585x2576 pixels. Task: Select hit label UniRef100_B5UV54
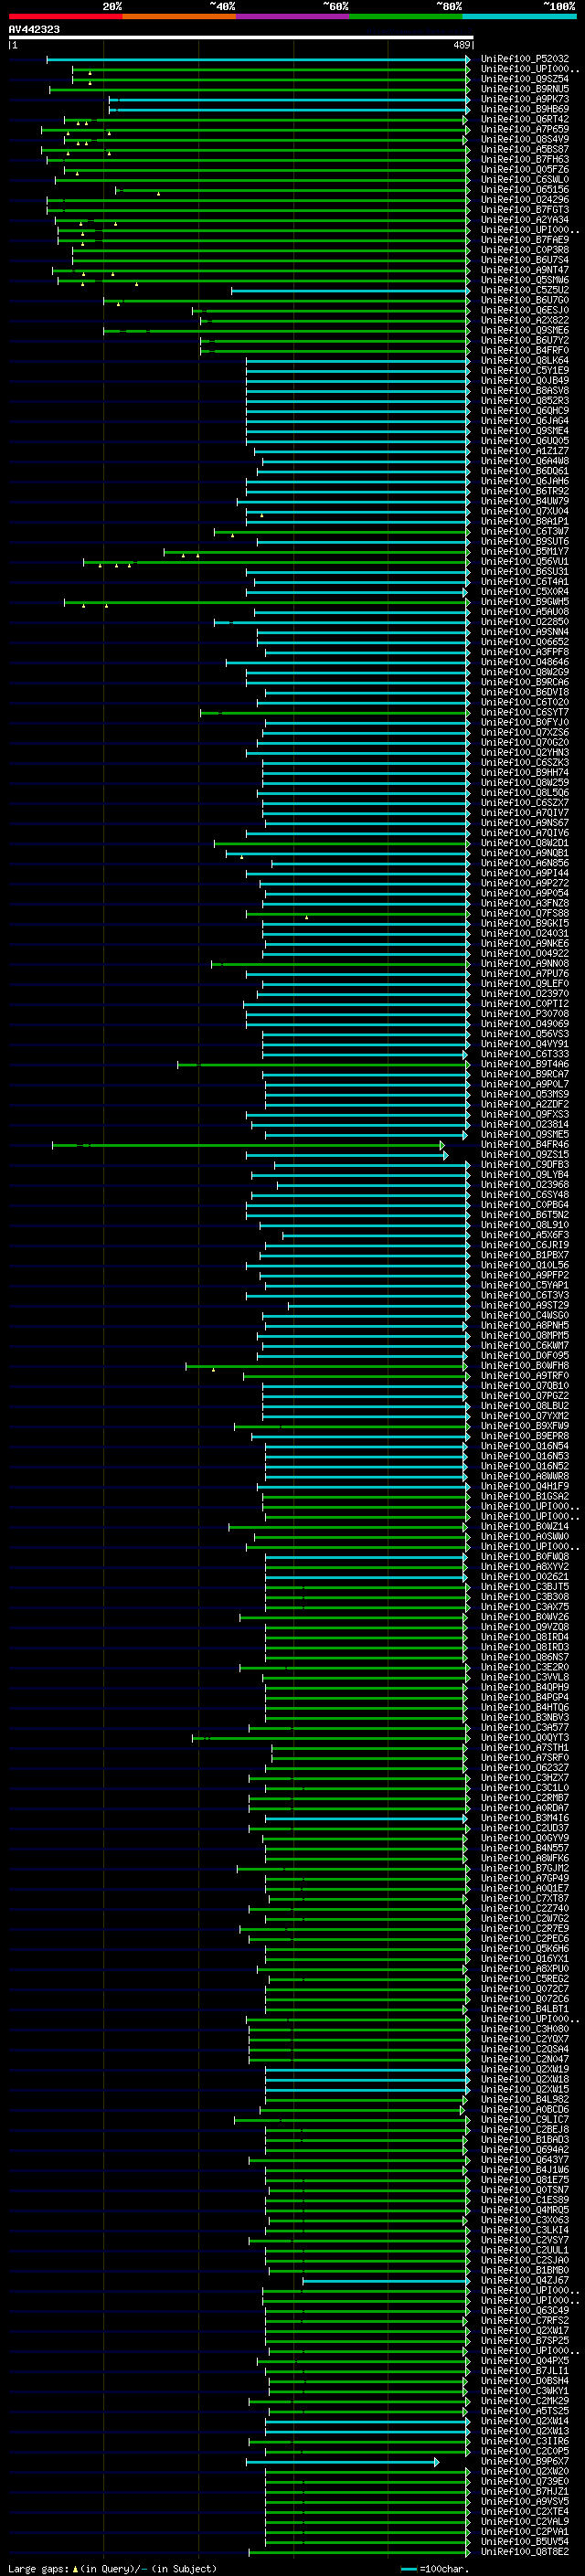click(x=525, y=2541)
